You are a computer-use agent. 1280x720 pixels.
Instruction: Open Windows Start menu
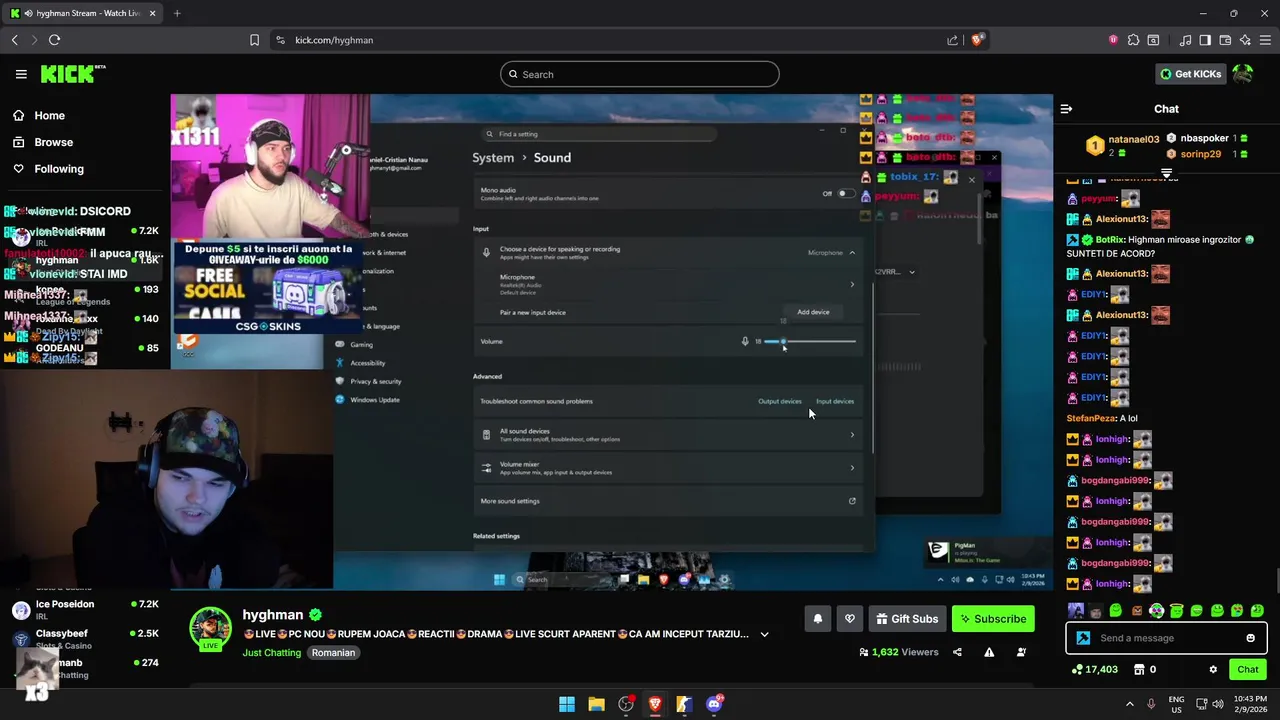pyautogui.click(x=567, y=704)
